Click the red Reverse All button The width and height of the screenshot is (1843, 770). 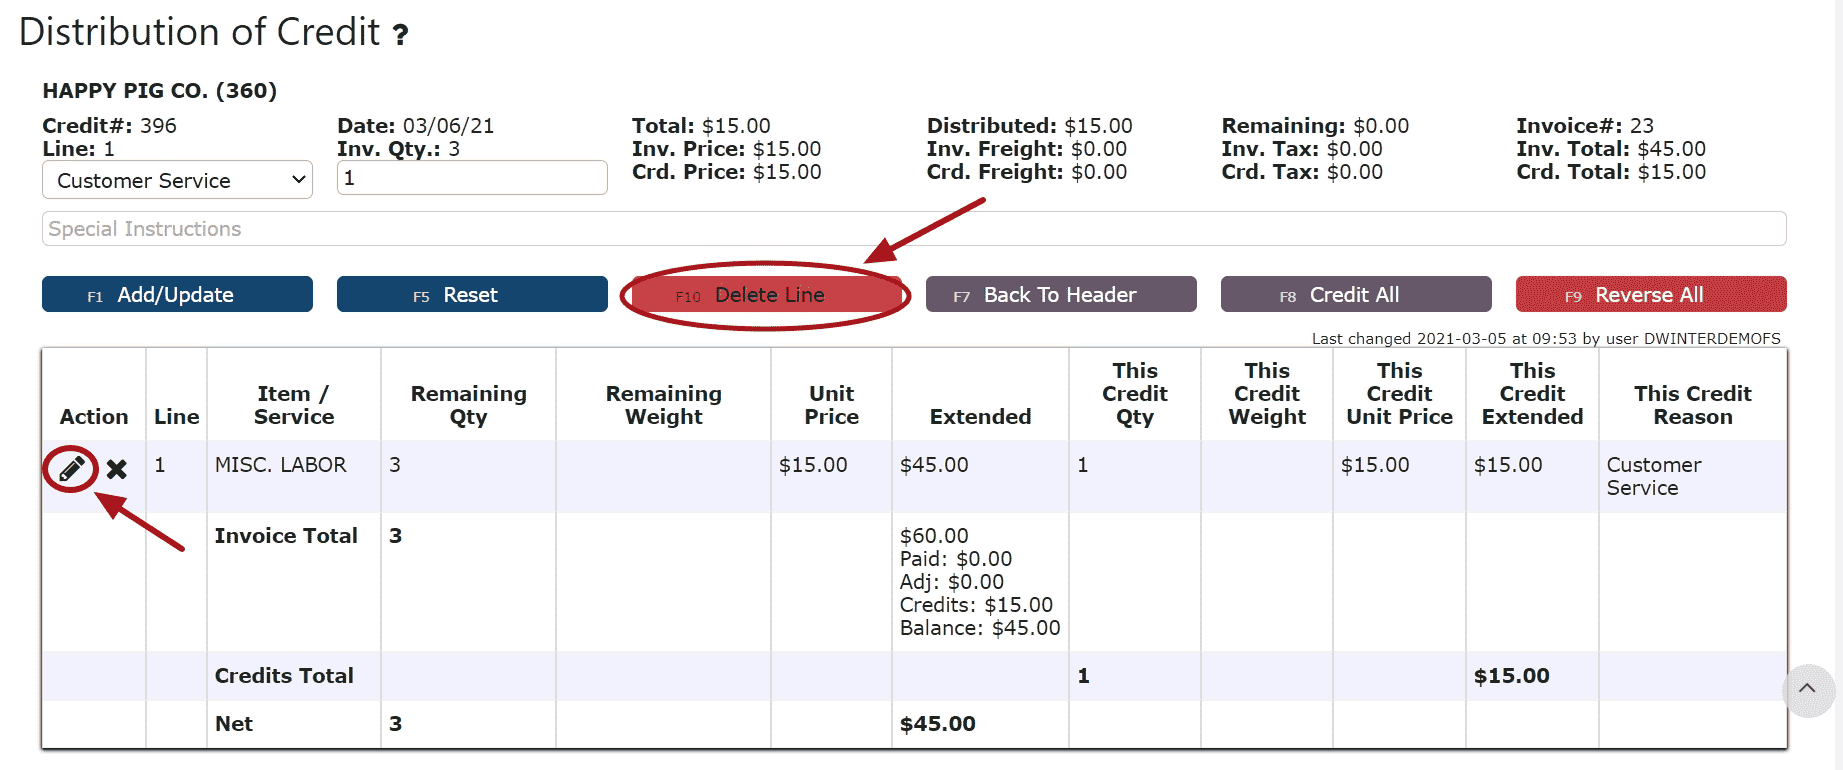pyautogui.click(x=1650, y=295)
